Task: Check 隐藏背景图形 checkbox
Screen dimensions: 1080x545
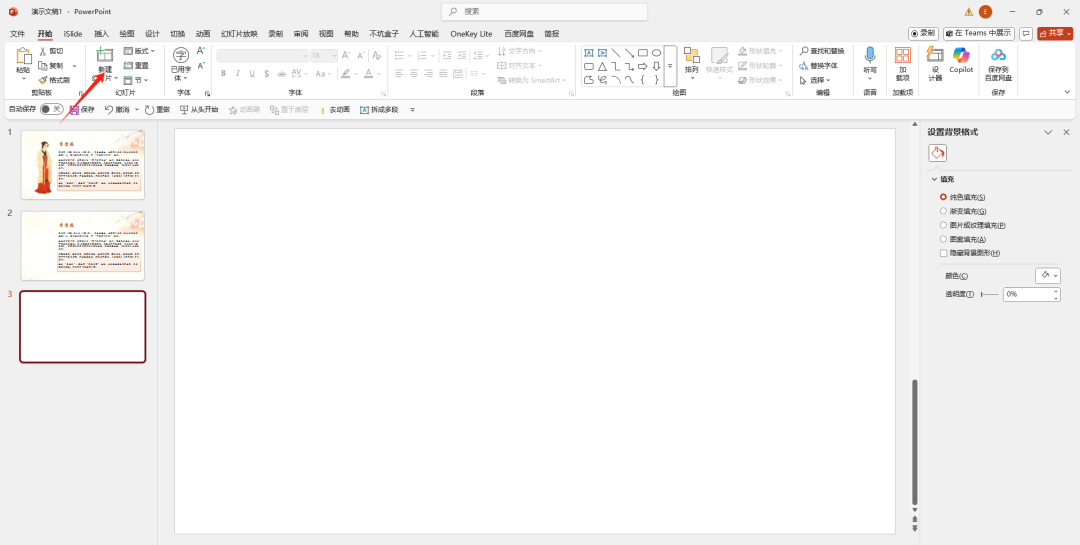Action: tap(943, 253)
